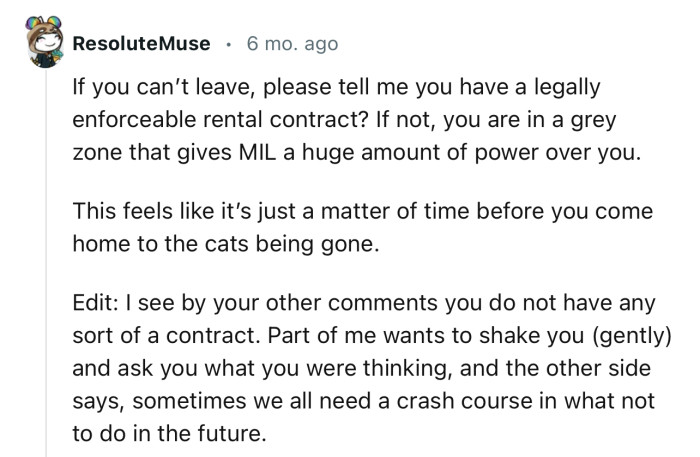Click the dot separator after the username
The image size is (700, 457).
[229, 44]
